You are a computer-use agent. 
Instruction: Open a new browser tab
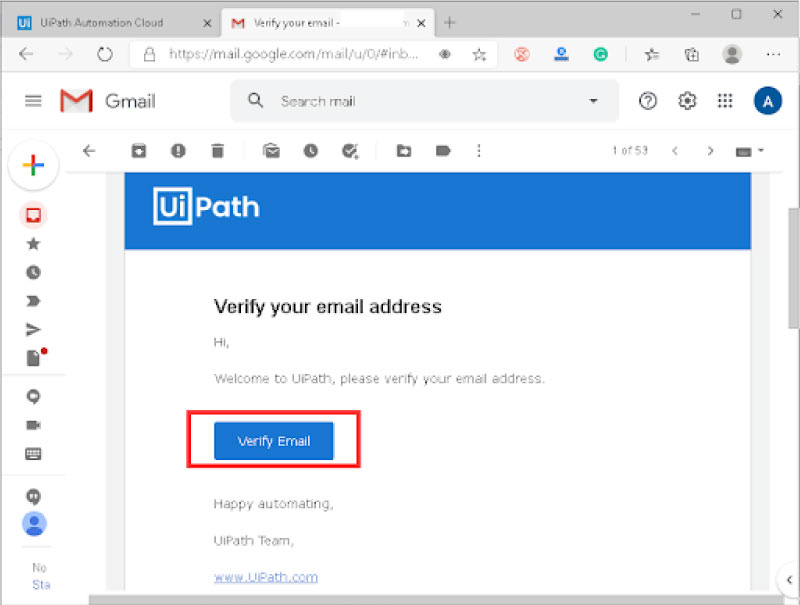(x=449, y=22)
